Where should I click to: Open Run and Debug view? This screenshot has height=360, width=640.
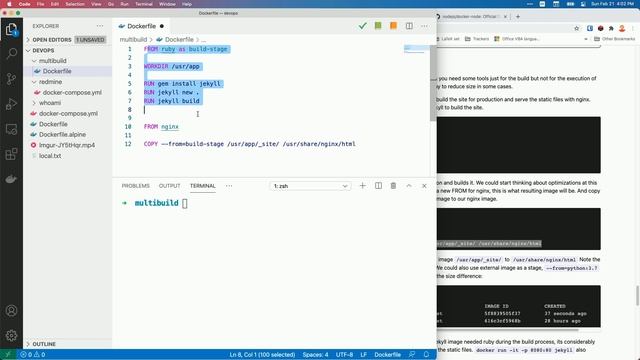[x=11, y=104]
